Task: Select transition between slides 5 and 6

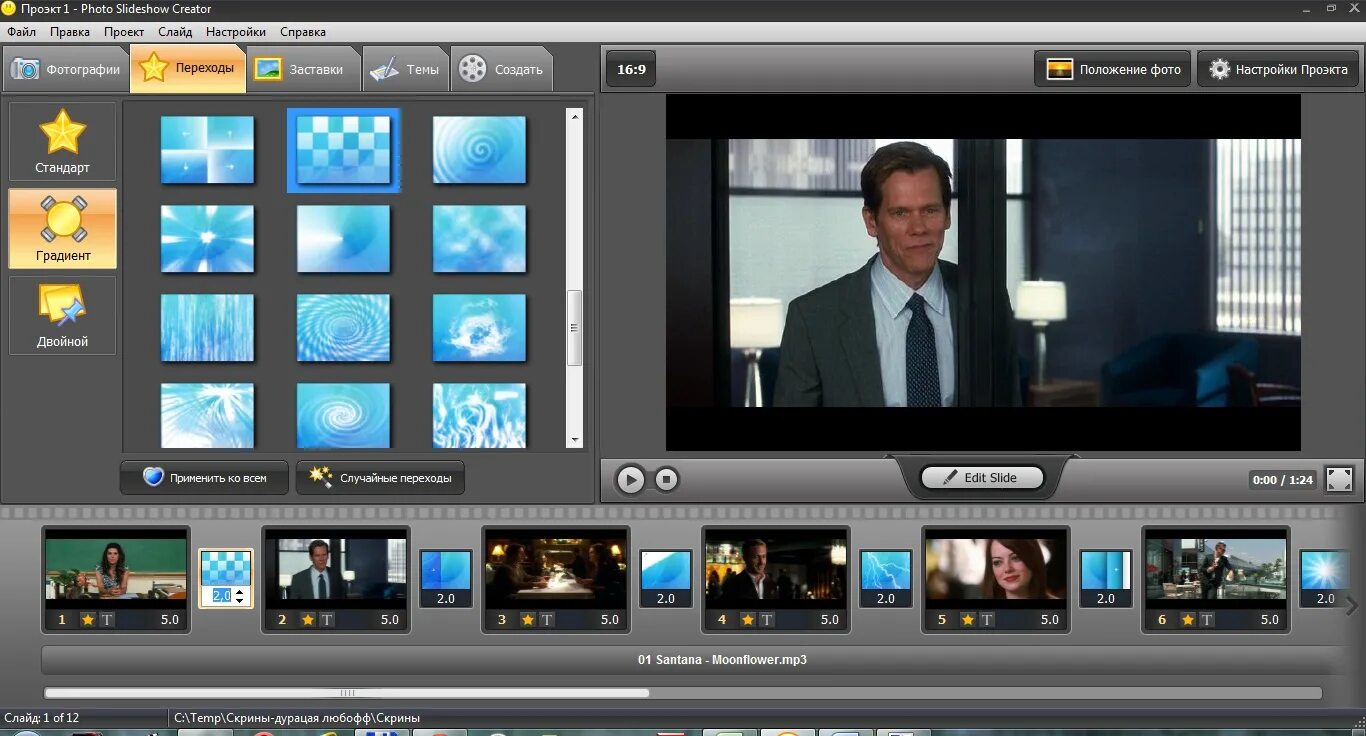Action: (x=1106, y=570)
